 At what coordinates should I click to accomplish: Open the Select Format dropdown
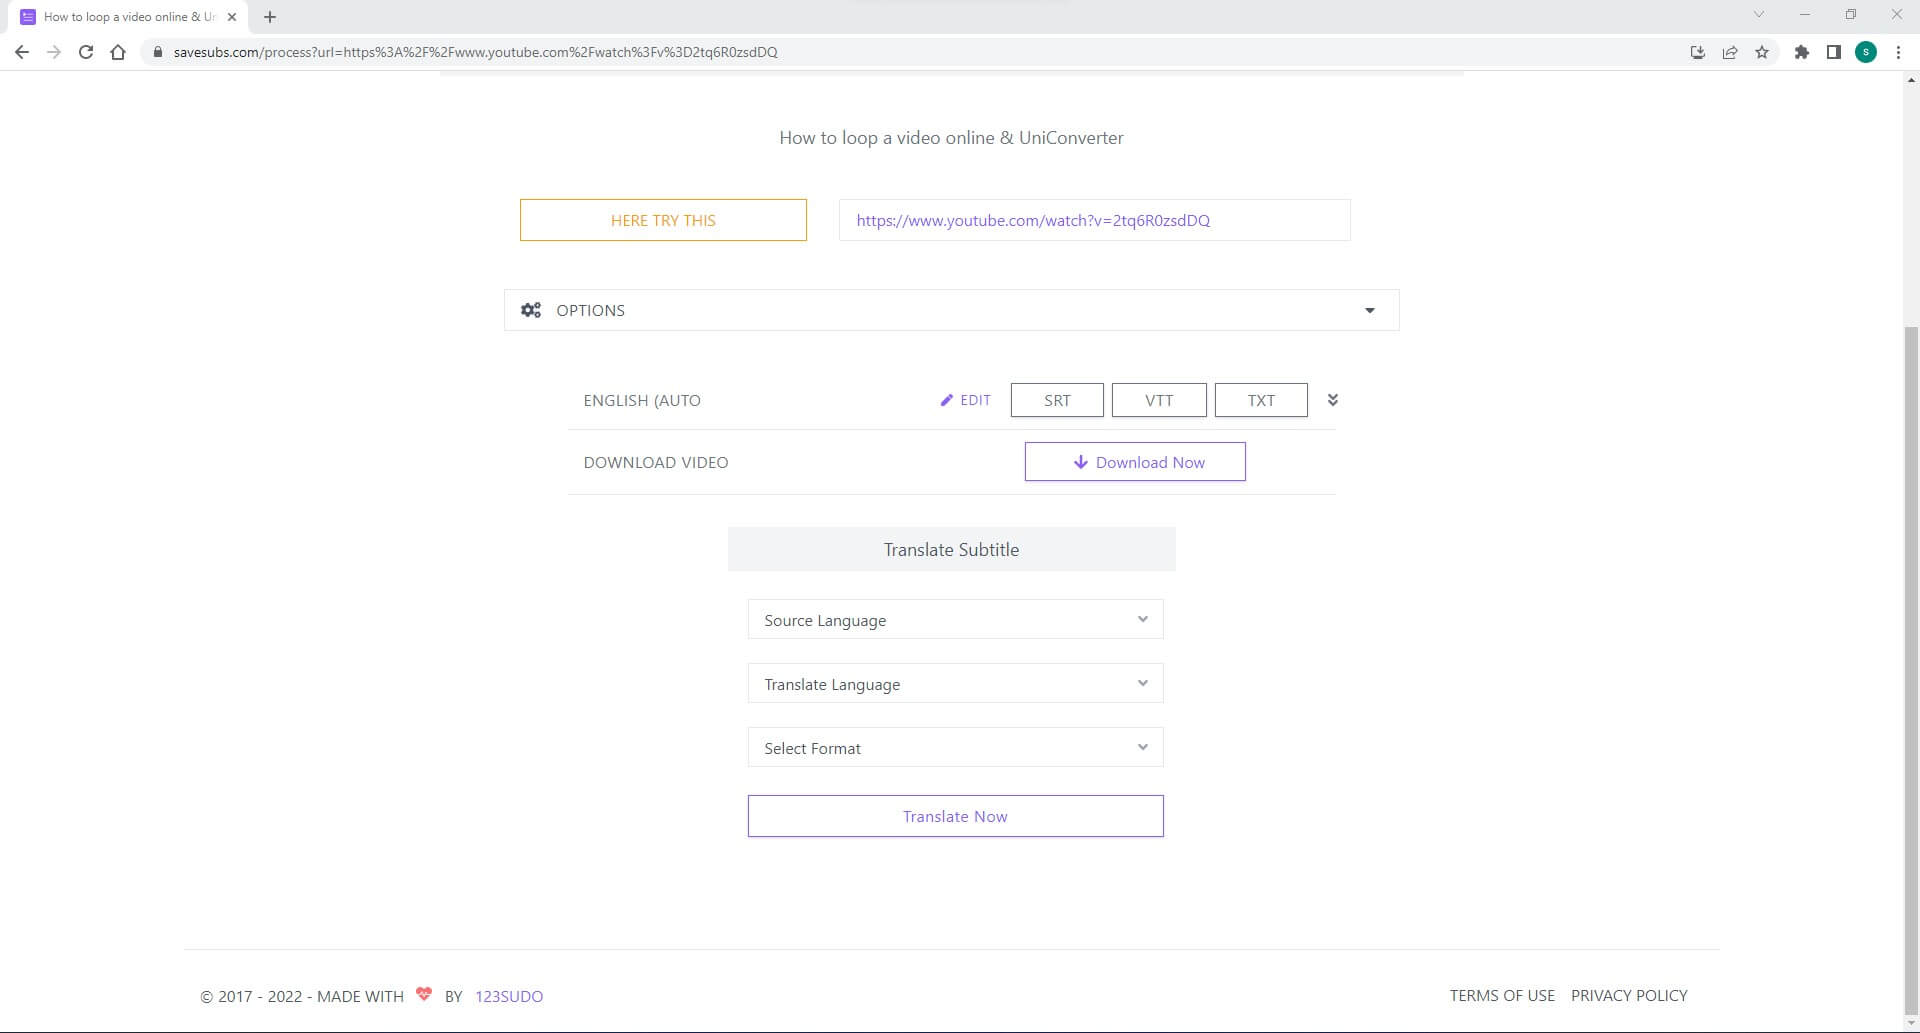pos(955,748)
